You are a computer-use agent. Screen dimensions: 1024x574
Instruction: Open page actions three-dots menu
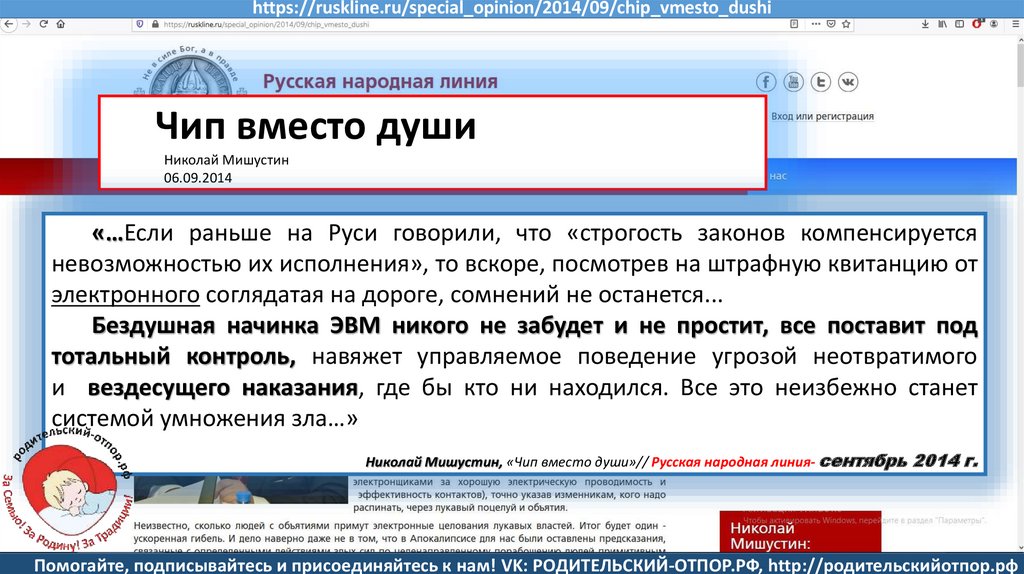click(816, 24)
